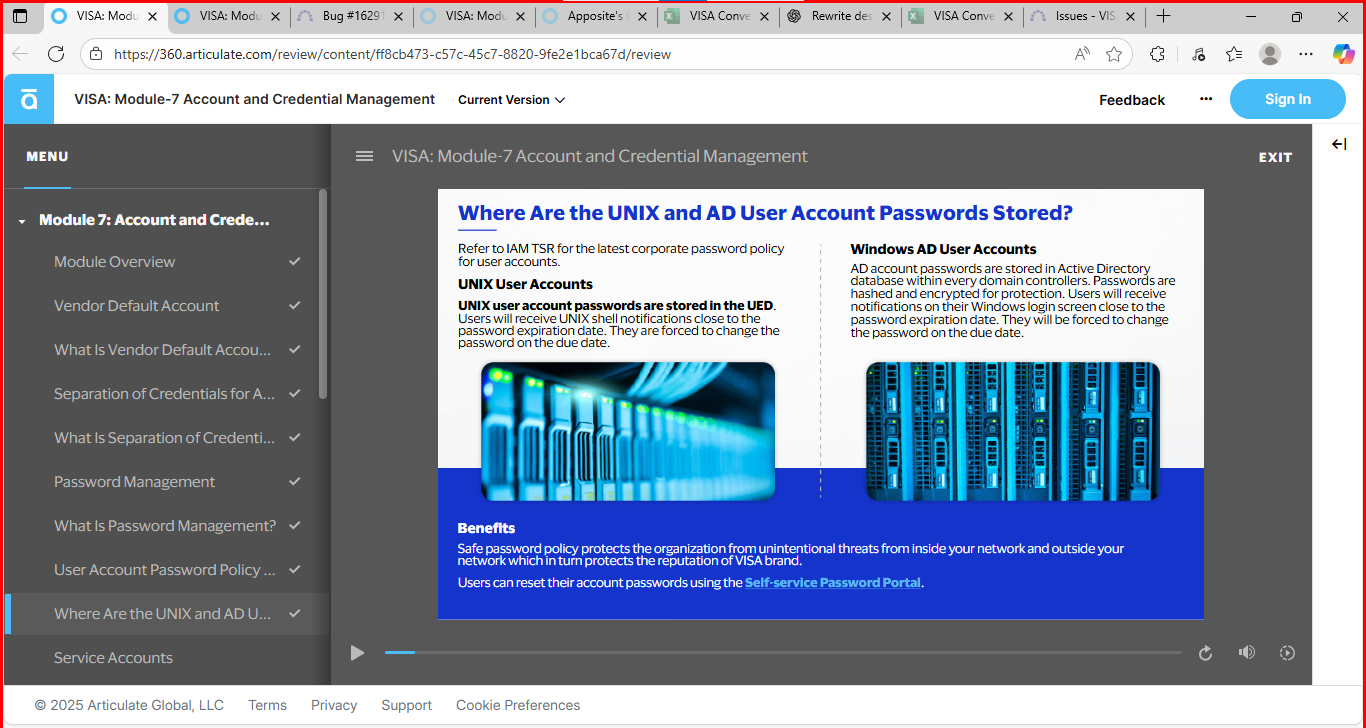The height and width of the screenshot is (728, 1366).
Task: Switch to the Rewrite des browser tab
Action: pyautogui.click(x=842, y=16)
